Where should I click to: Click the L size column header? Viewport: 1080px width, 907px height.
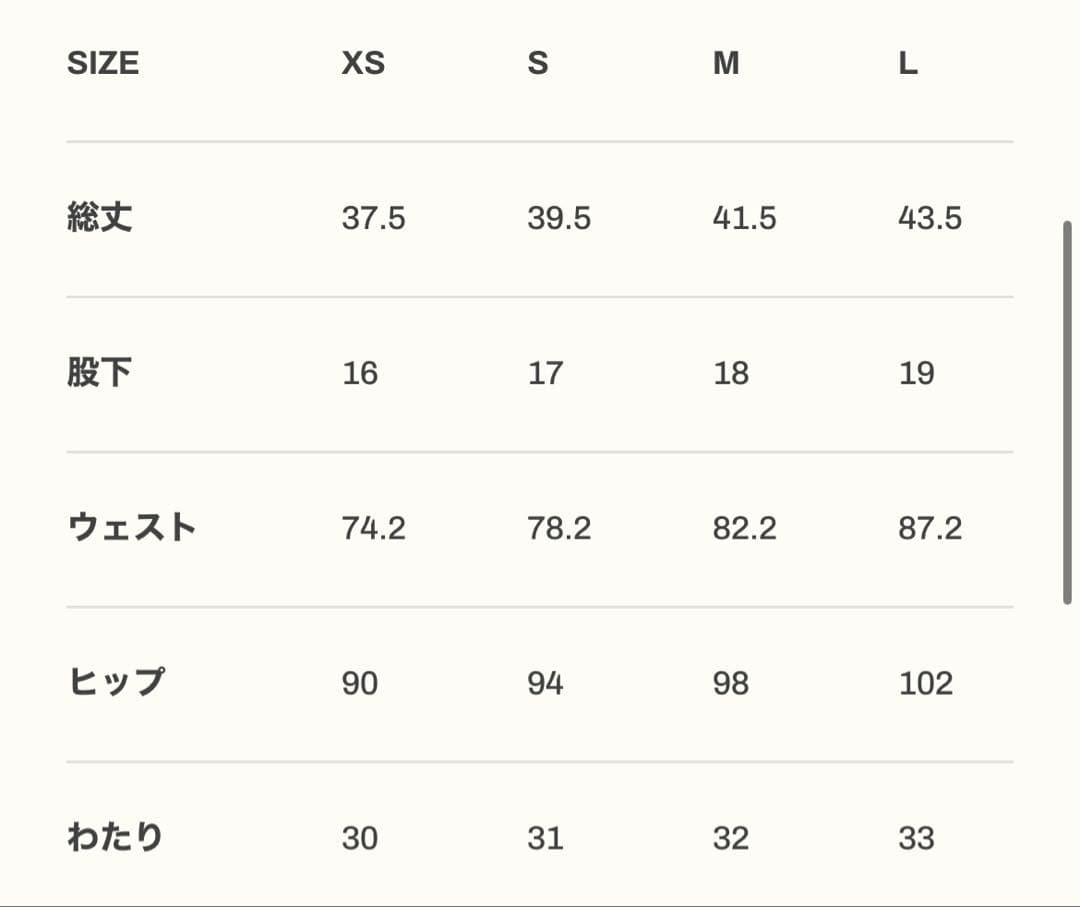click(x=908, y=64)
